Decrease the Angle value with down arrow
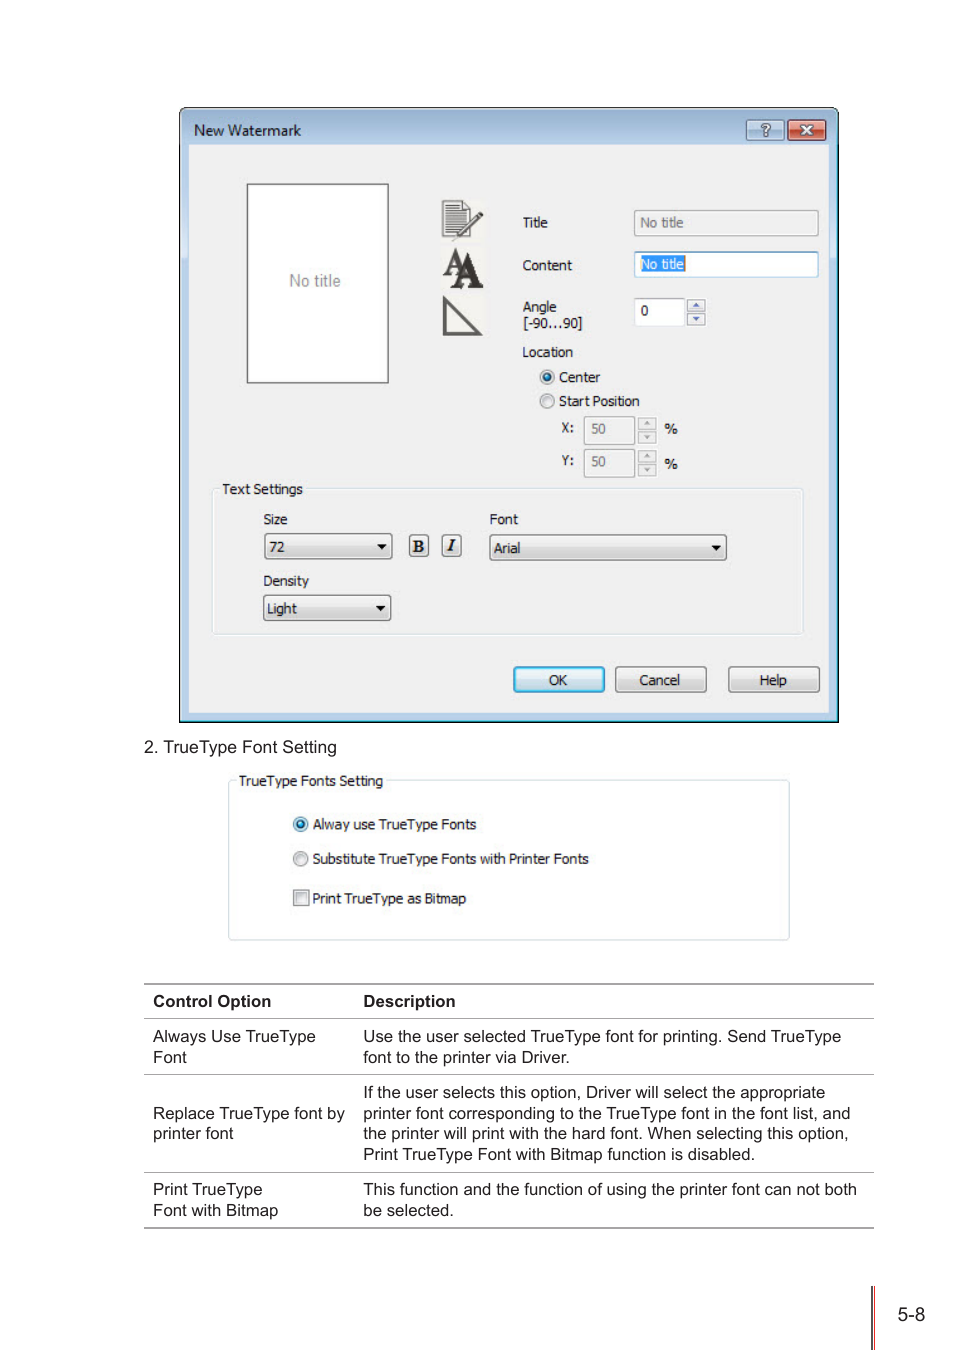The width and height of the screenshot is (954, 1350). click(x=697, y=319)
